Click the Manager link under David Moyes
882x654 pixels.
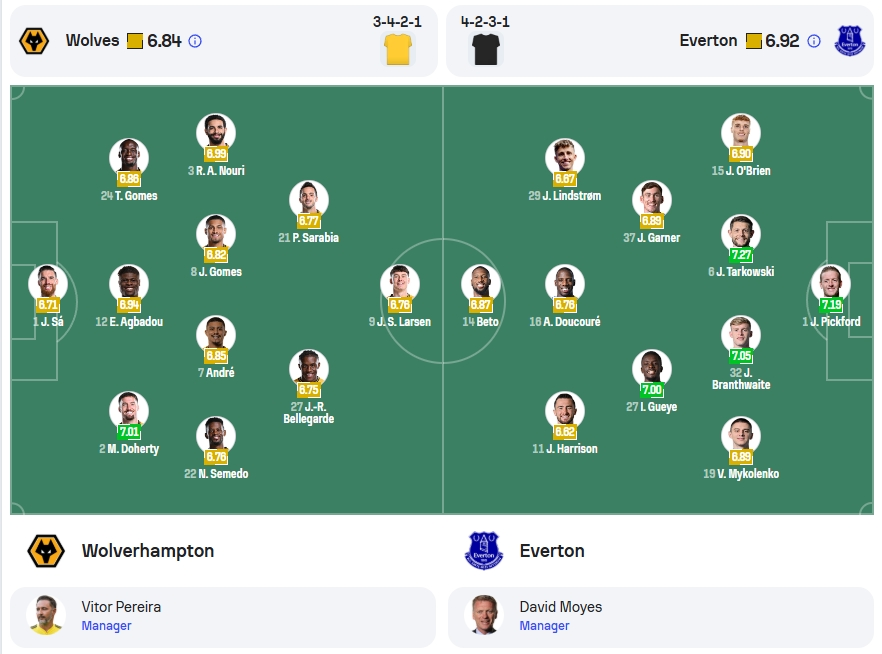coord(544,625)
